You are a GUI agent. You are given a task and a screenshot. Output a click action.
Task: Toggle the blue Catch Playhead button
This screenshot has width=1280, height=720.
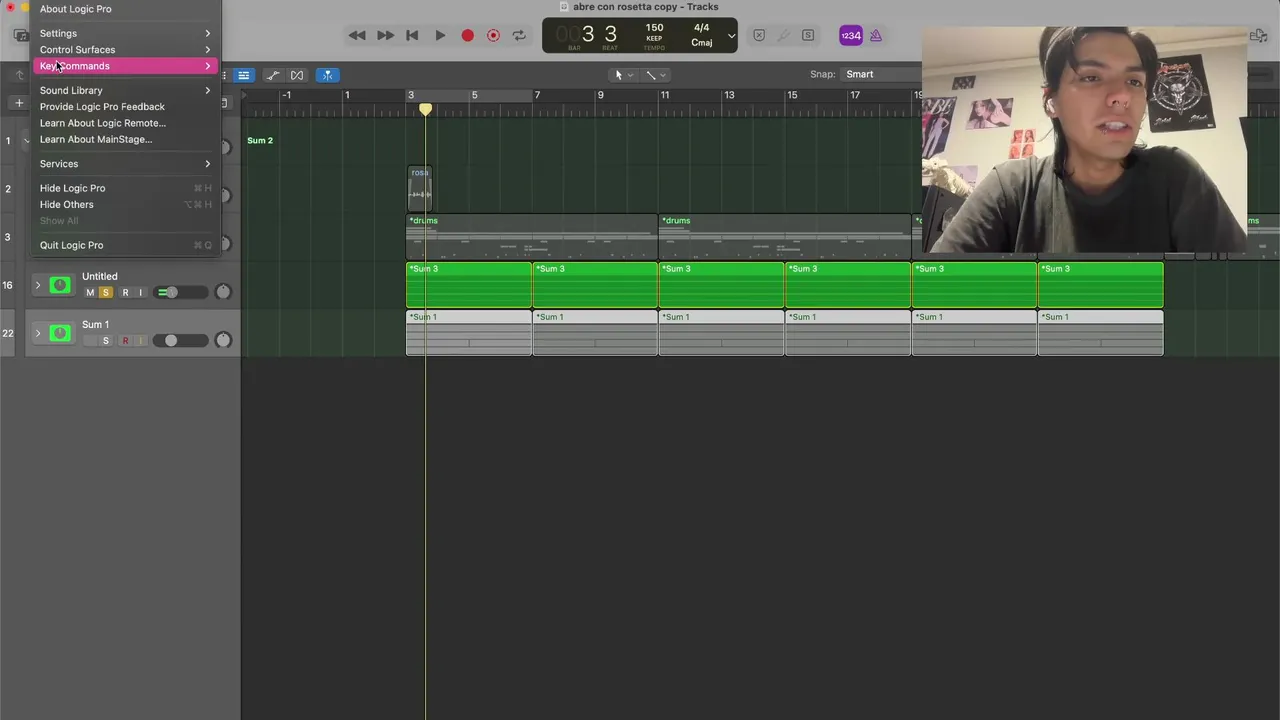coord(327,75)
